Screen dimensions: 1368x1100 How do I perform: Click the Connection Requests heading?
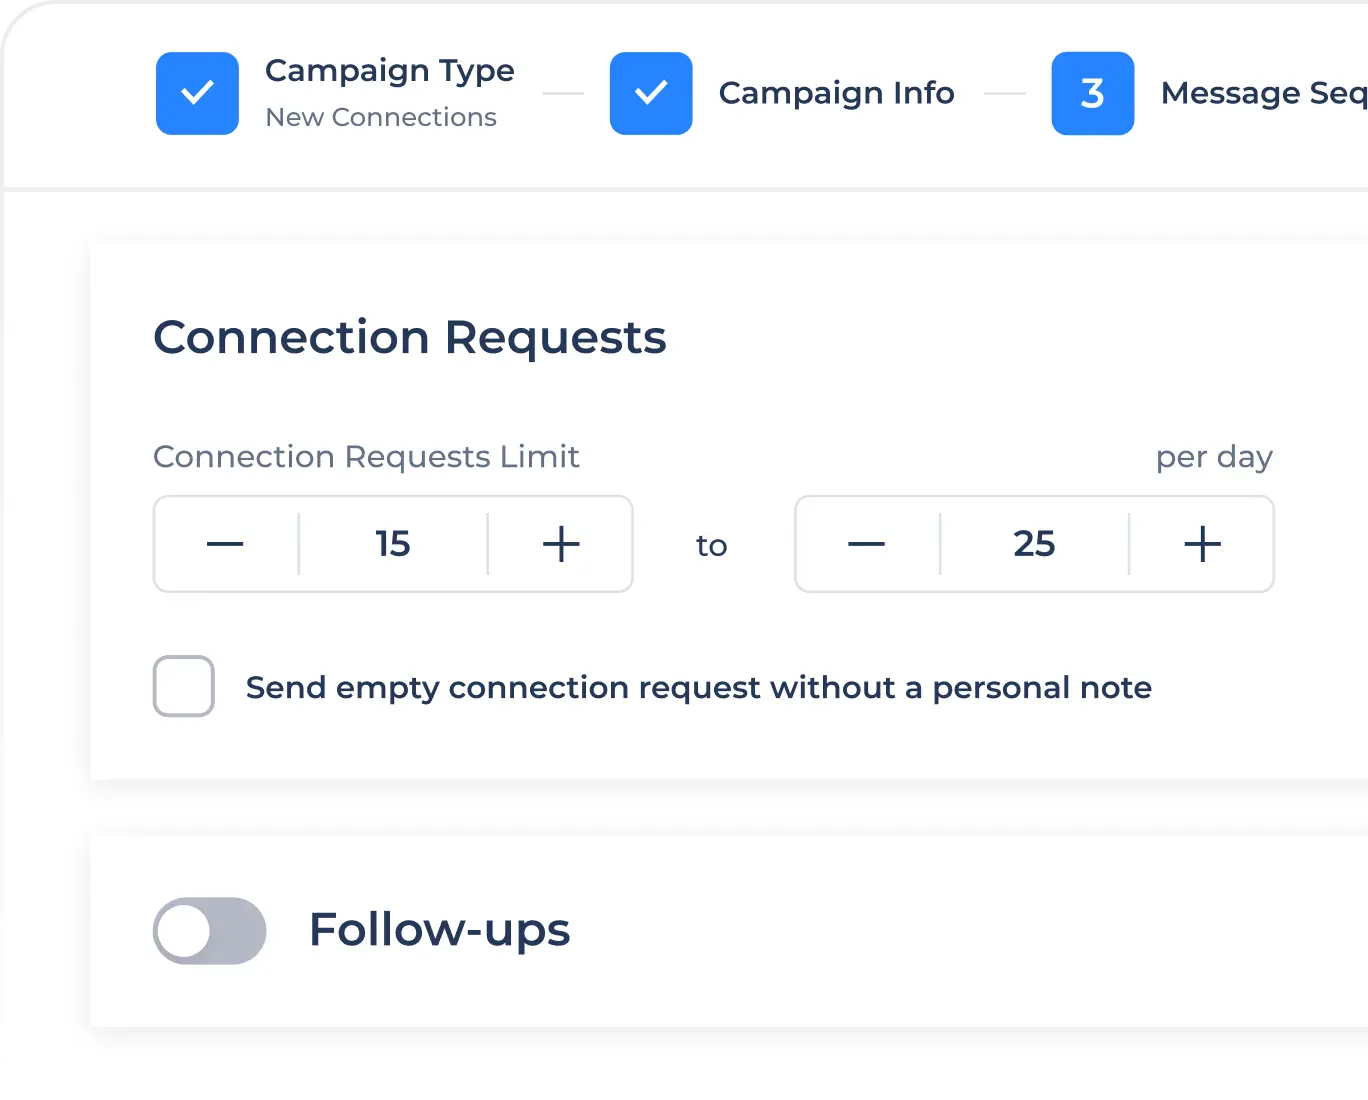pyautogui.click(x=409, y=338)
